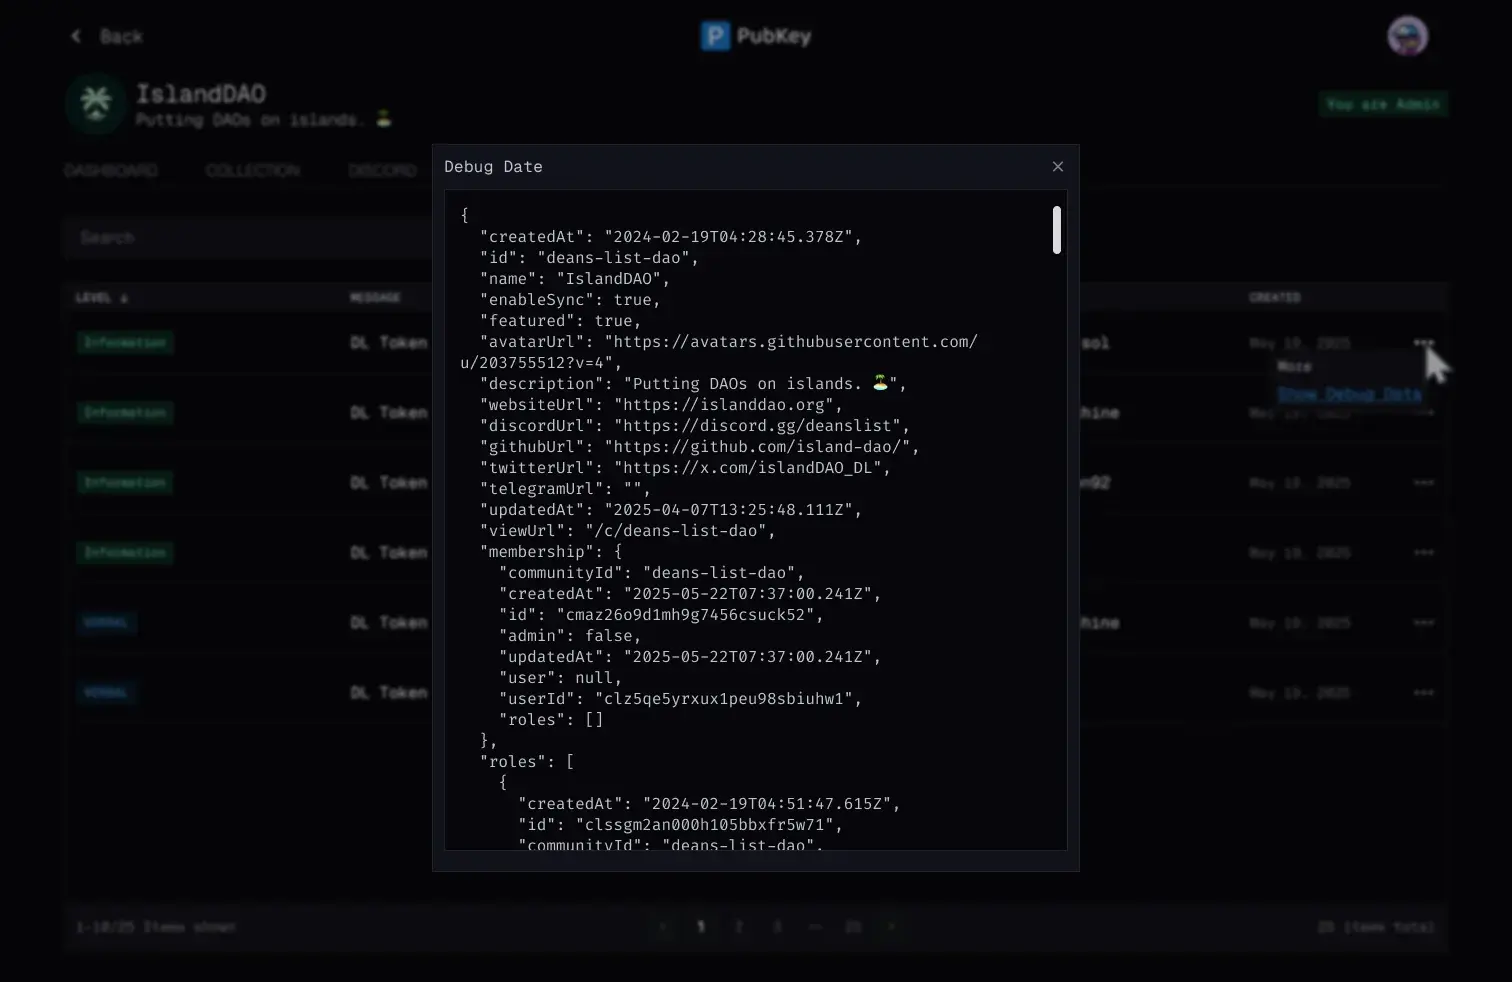This screenshot has height=982, width=1512.
Task: Switch to the COLLECTION tab
Action: [x=253, y=171]
